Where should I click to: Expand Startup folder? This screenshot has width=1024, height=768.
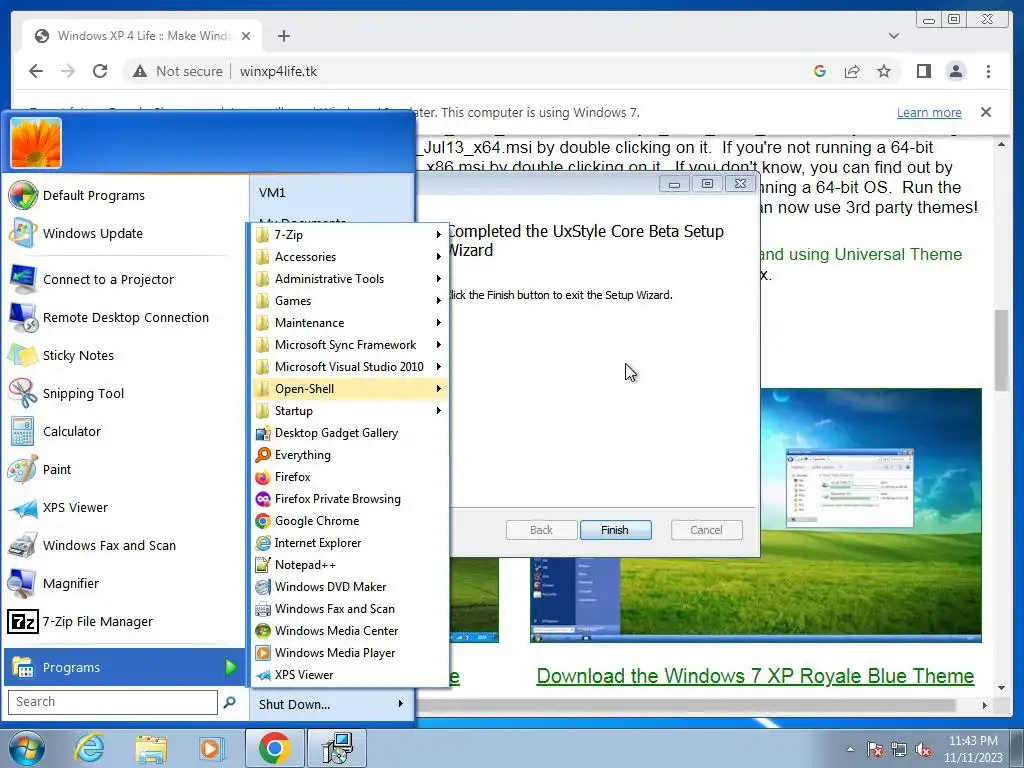349,411
